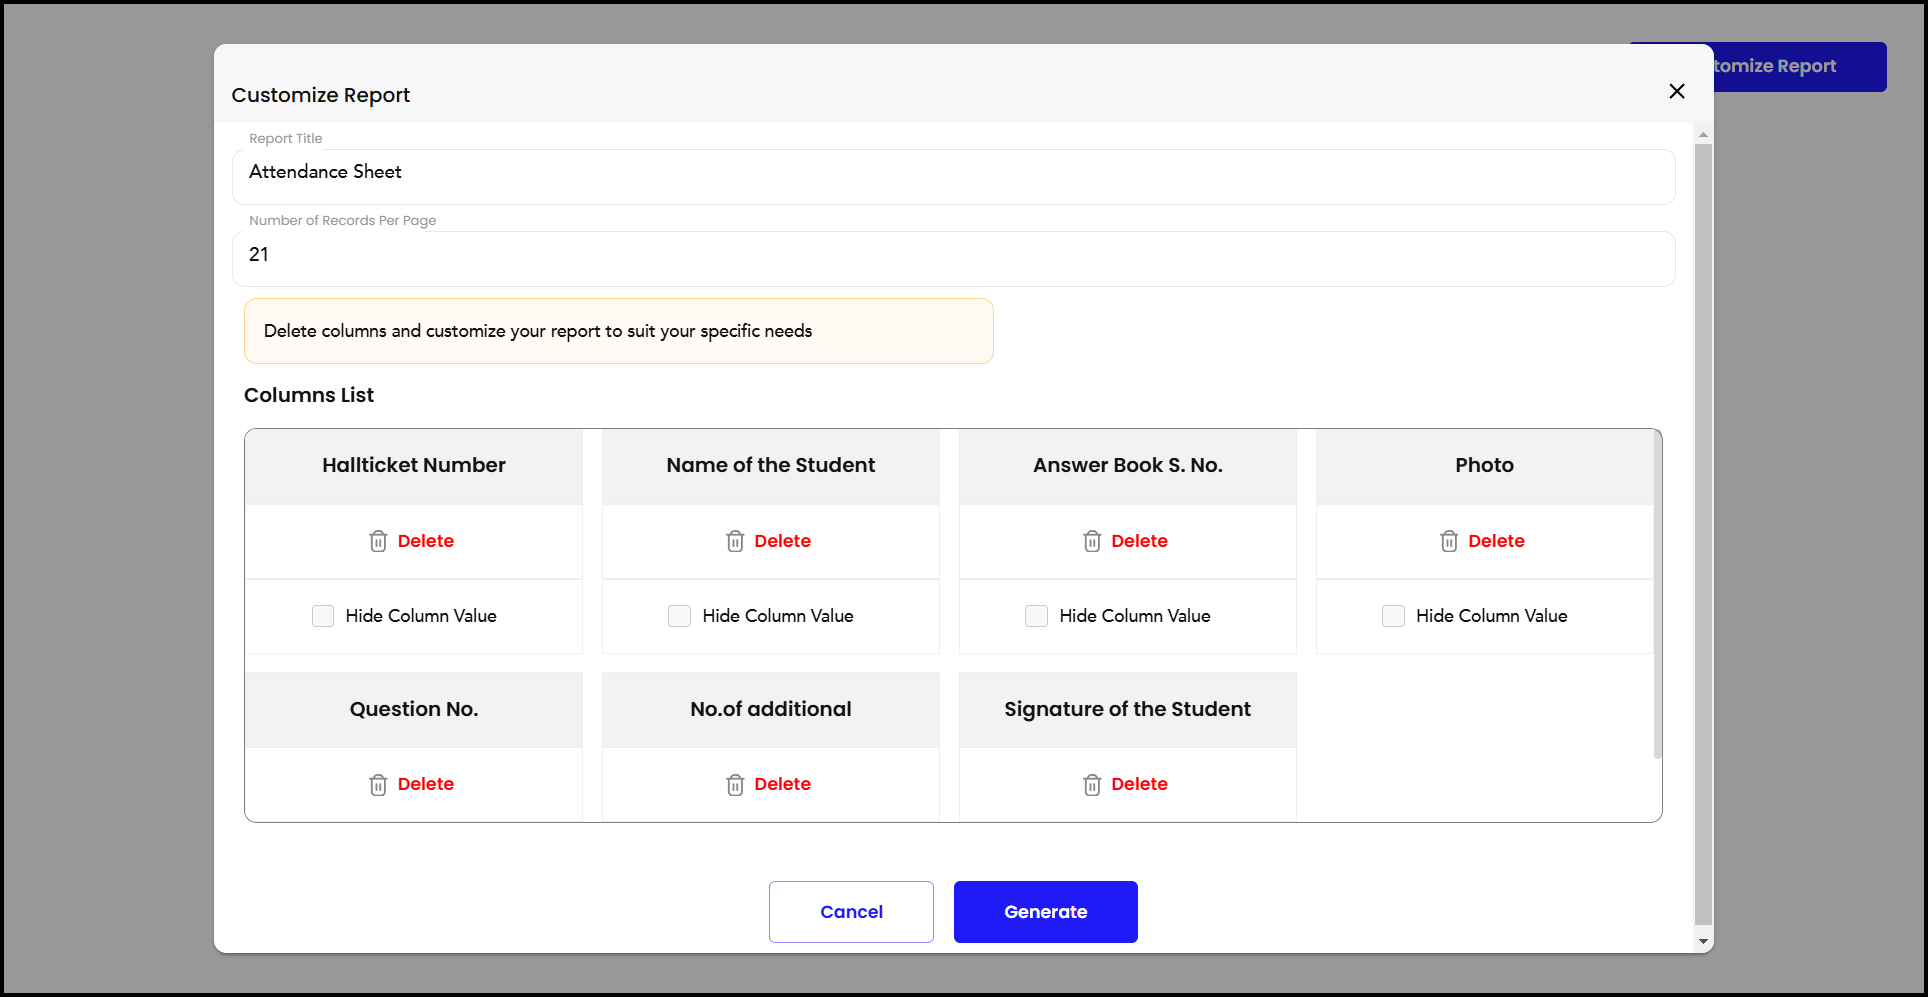The width and height of the screenshot is (1928, 997).
Task: Click the Photo column header
Action: [x=1485, y=466]
